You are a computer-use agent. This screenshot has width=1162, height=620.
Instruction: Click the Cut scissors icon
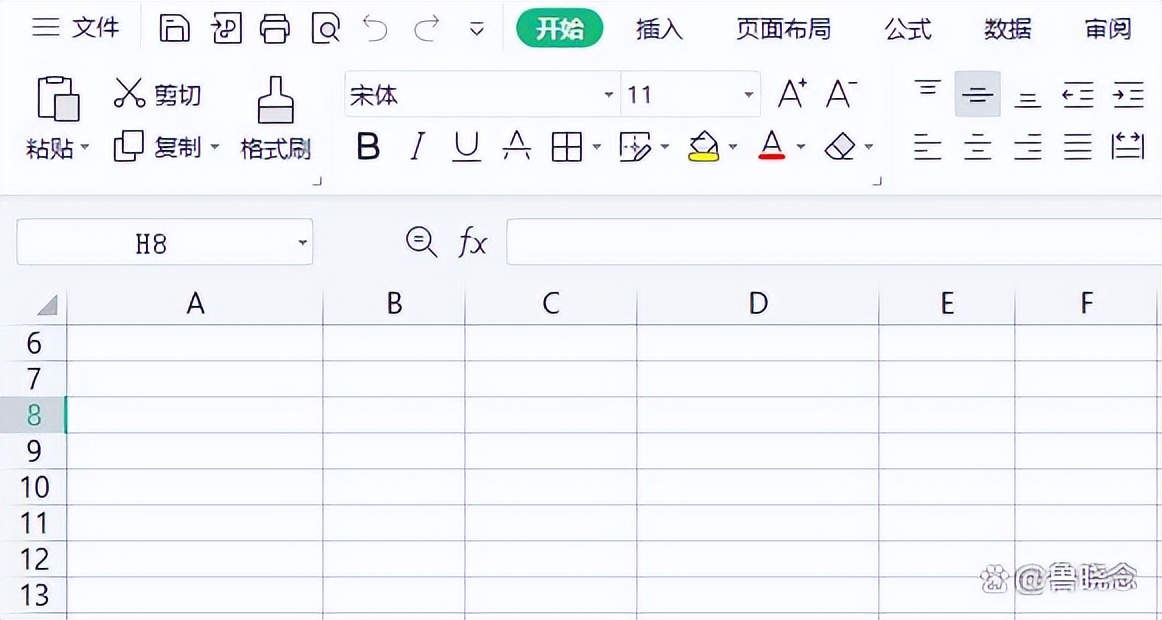(130, 94)
